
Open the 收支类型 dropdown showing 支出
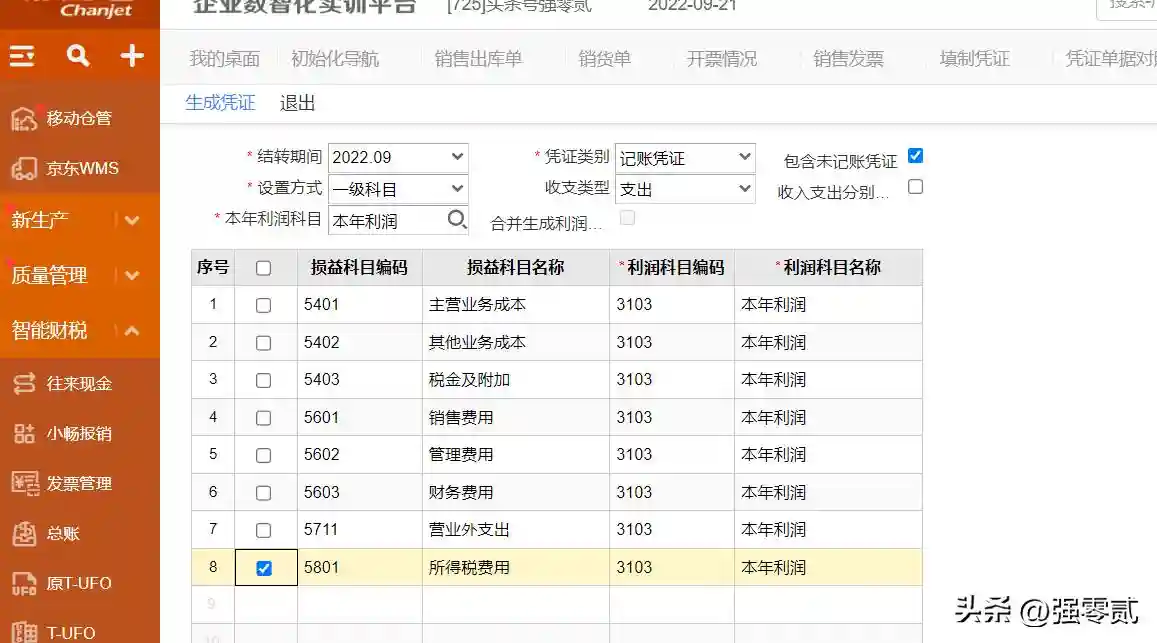pyautogui.click(x=685, y=189)
